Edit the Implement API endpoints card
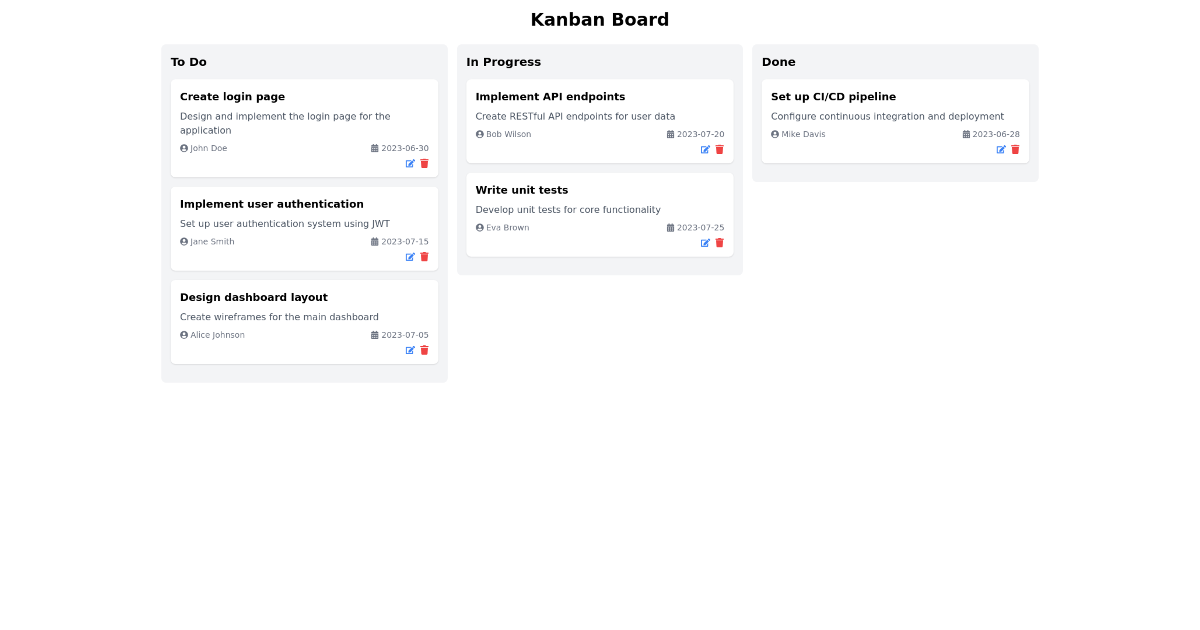 [705, 149]
